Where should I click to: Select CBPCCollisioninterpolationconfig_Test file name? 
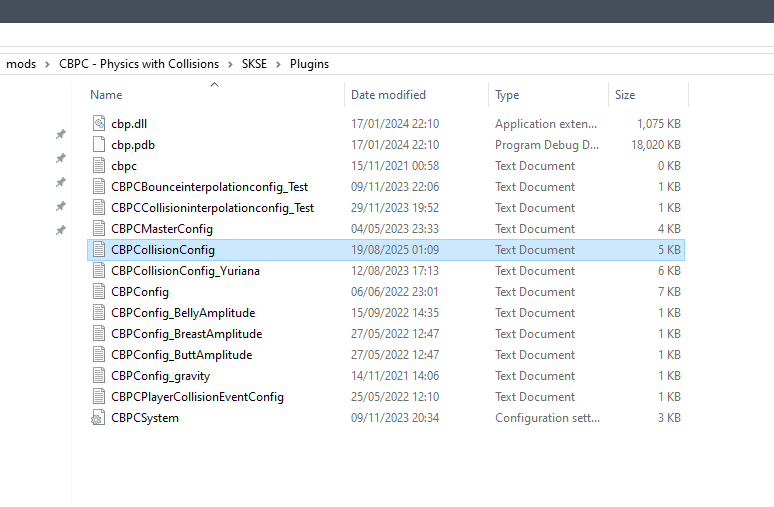(x=212, y=208)
